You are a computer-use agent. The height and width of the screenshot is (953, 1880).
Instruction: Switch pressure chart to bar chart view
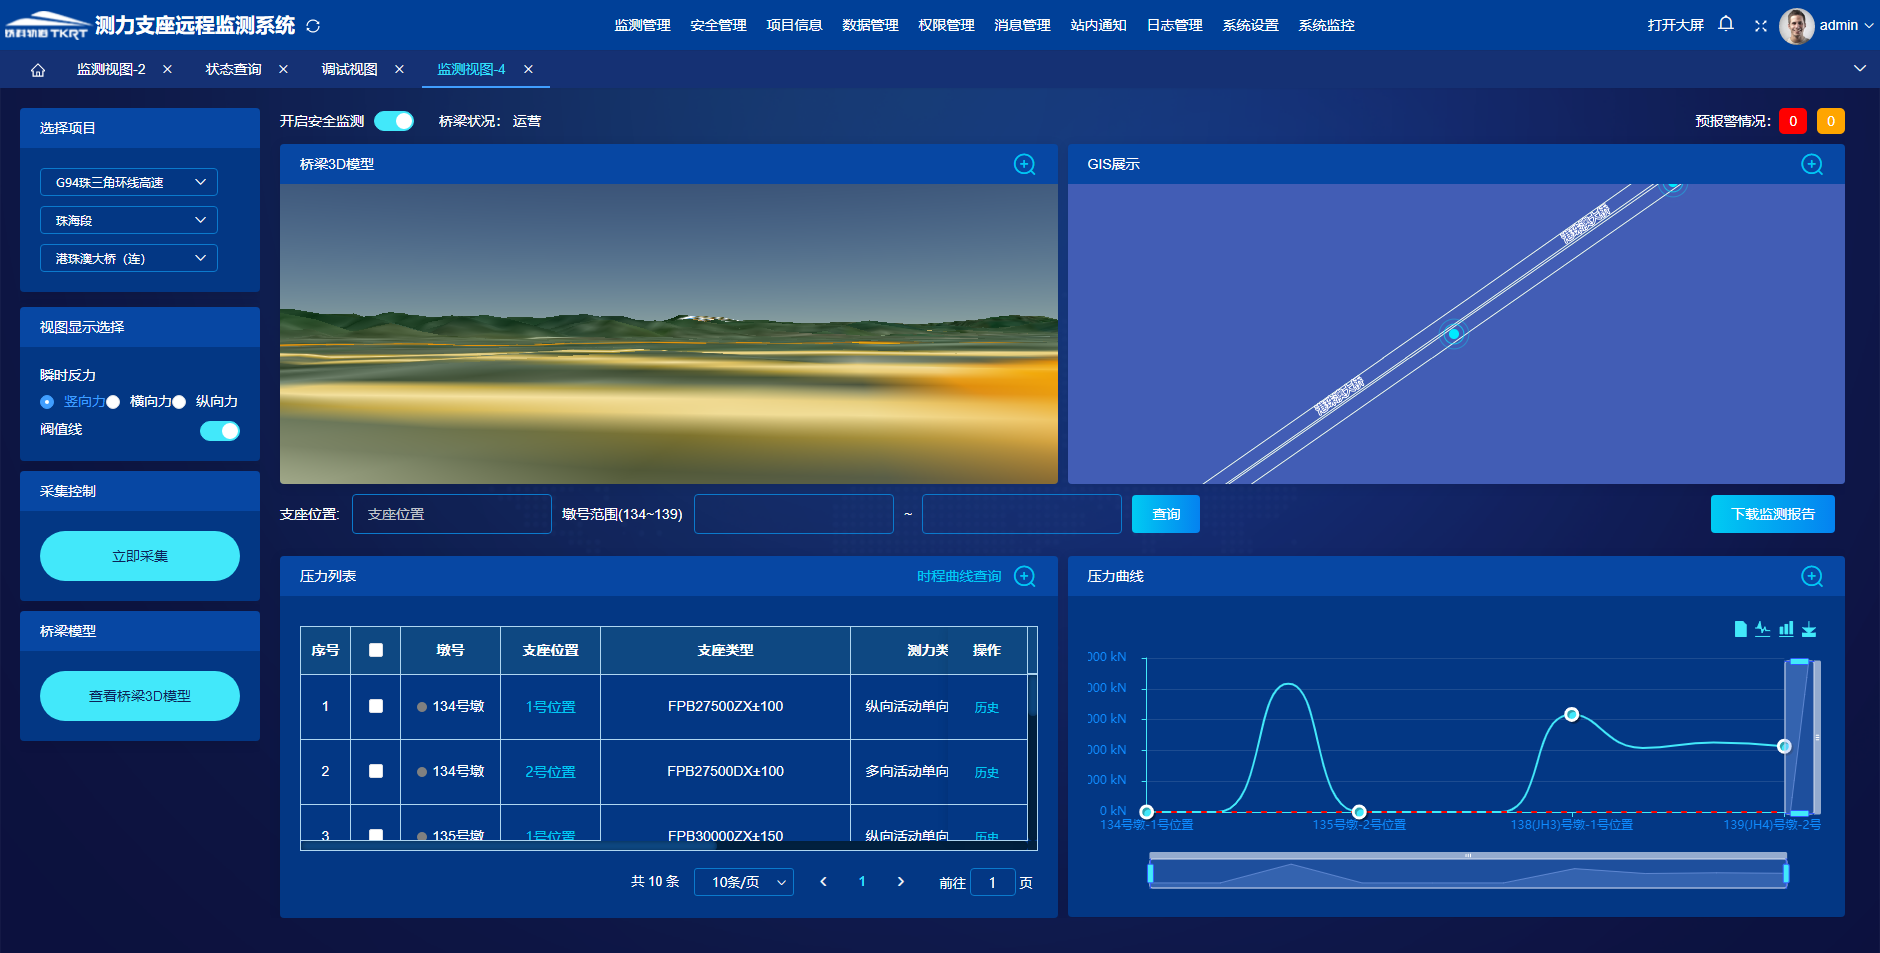[x=1786, y=629]
